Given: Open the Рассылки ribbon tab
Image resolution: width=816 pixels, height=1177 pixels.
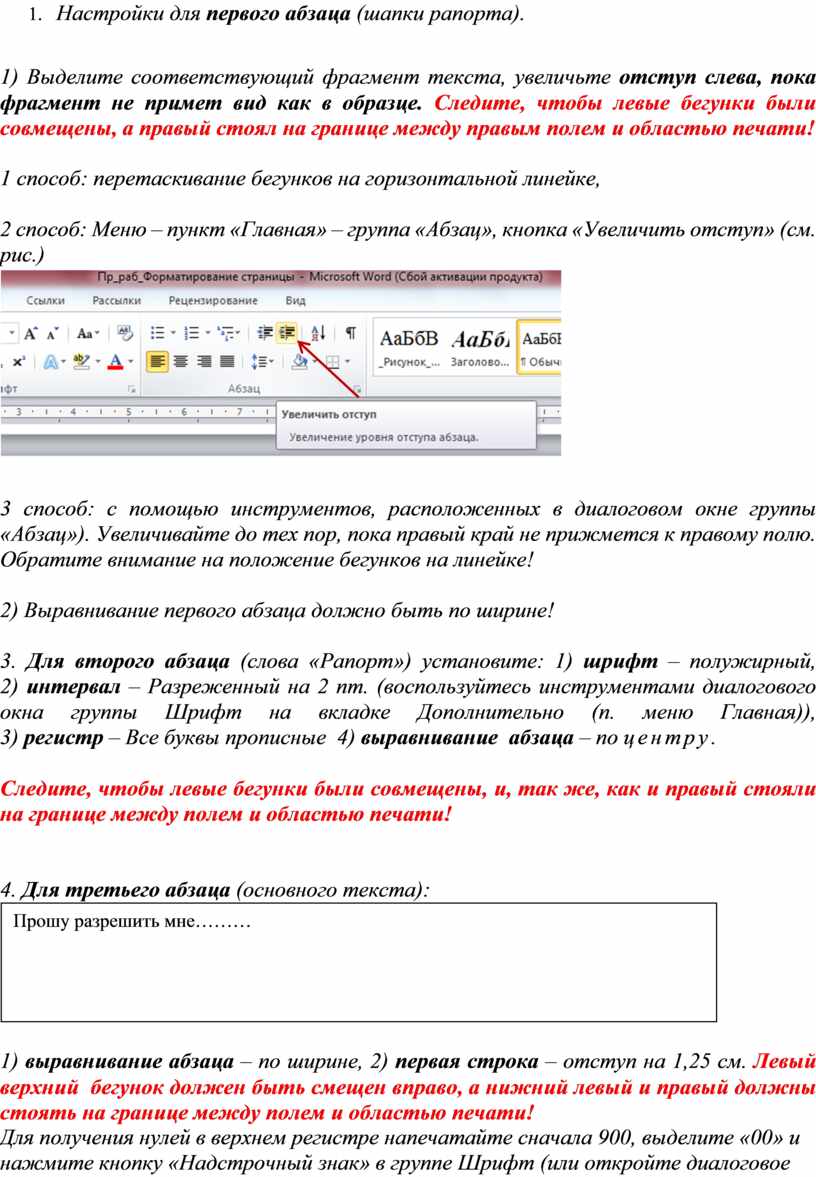Looking at the screenshot, I should point(116,300).
